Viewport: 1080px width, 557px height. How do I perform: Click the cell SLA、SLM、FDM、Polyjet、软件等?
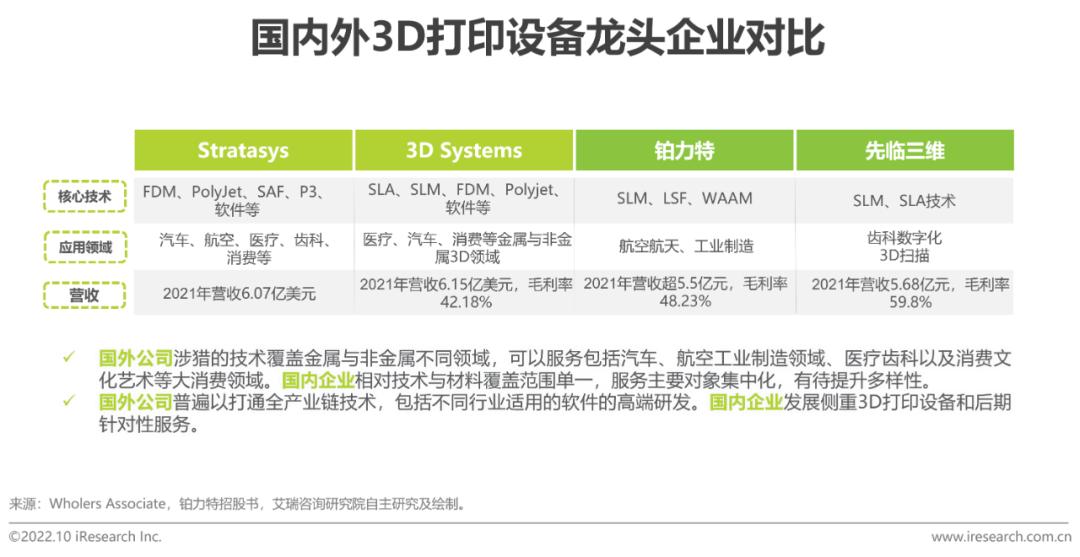click(466, 198)
